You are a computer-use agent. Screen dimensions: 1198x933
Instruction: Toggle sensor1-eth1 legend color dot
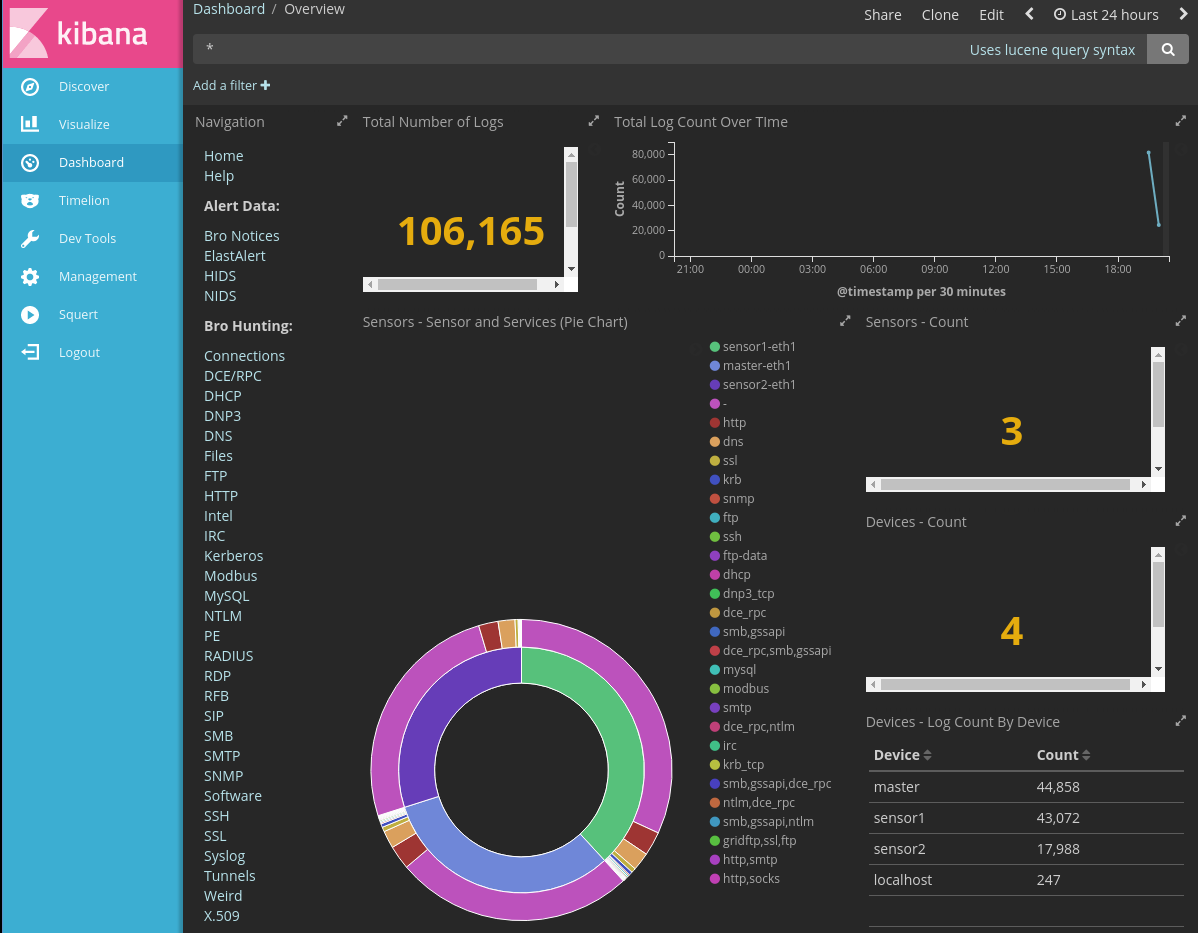tap(714, 347)
